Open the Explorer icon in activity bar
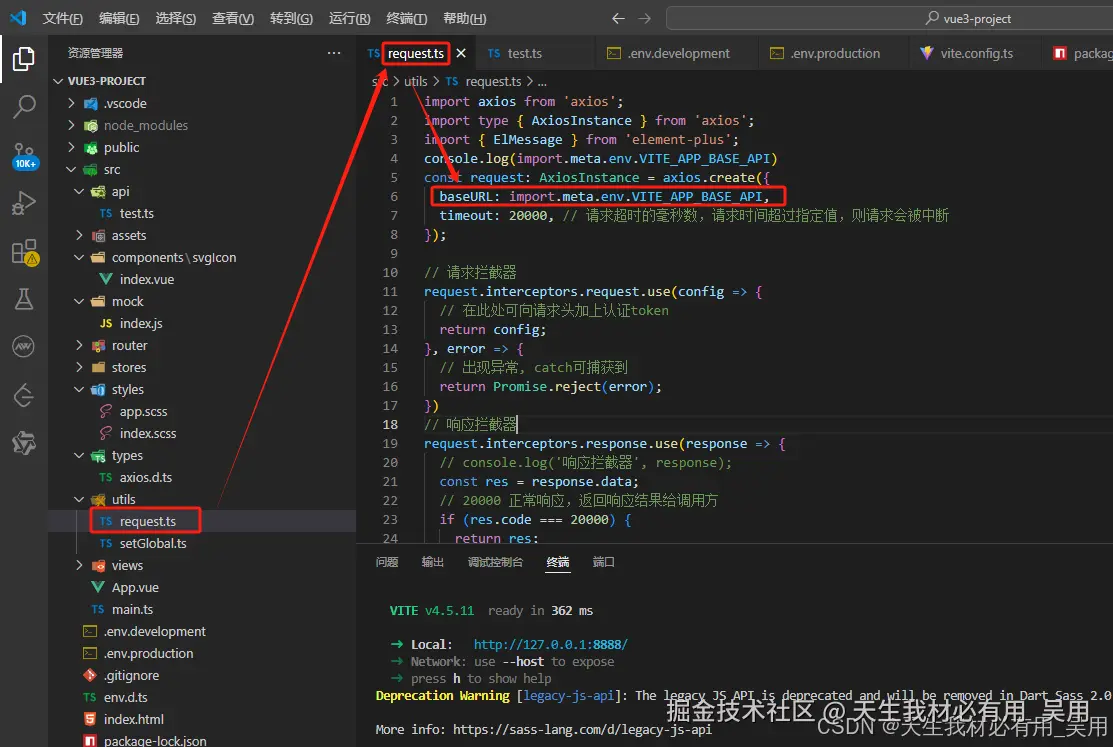 [24, 60]
